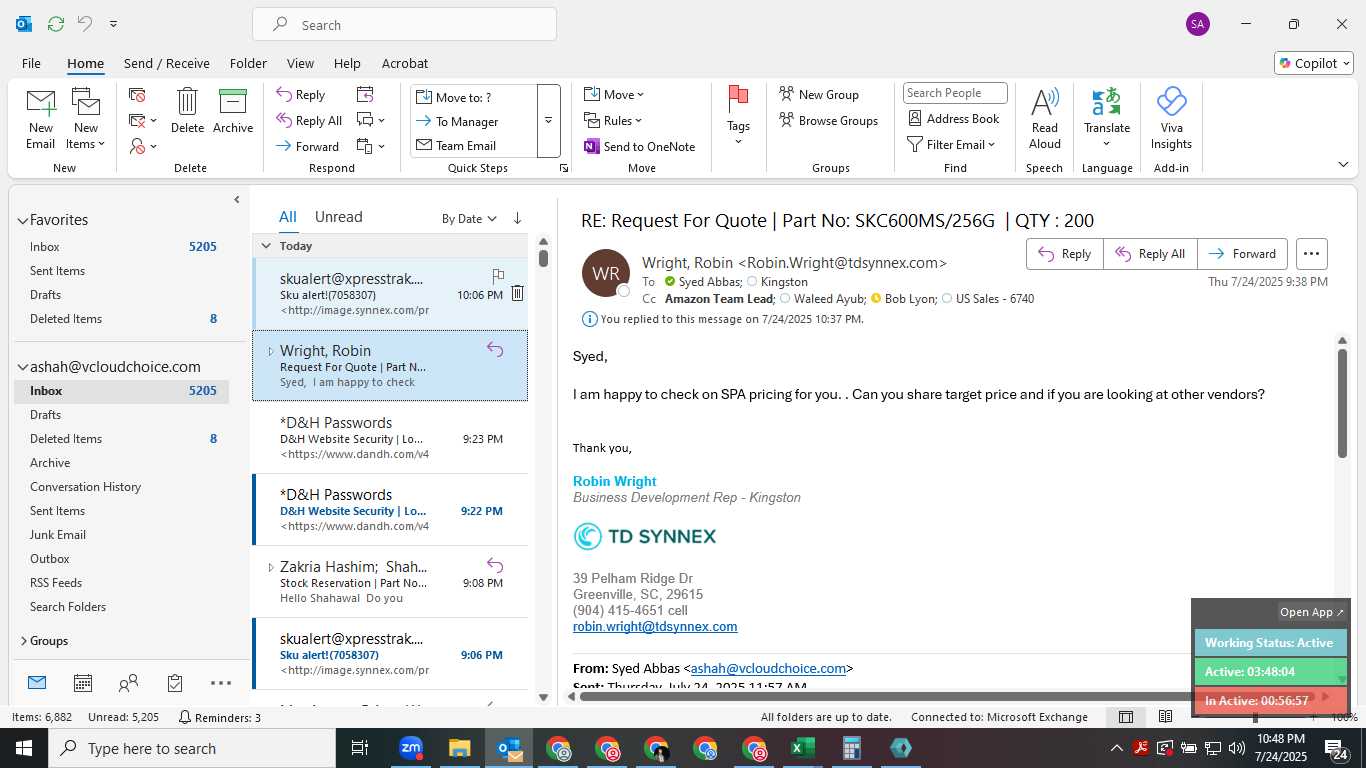
Task: Click the Delete trash icon in ribbon
Action: (x=187, y=110)
